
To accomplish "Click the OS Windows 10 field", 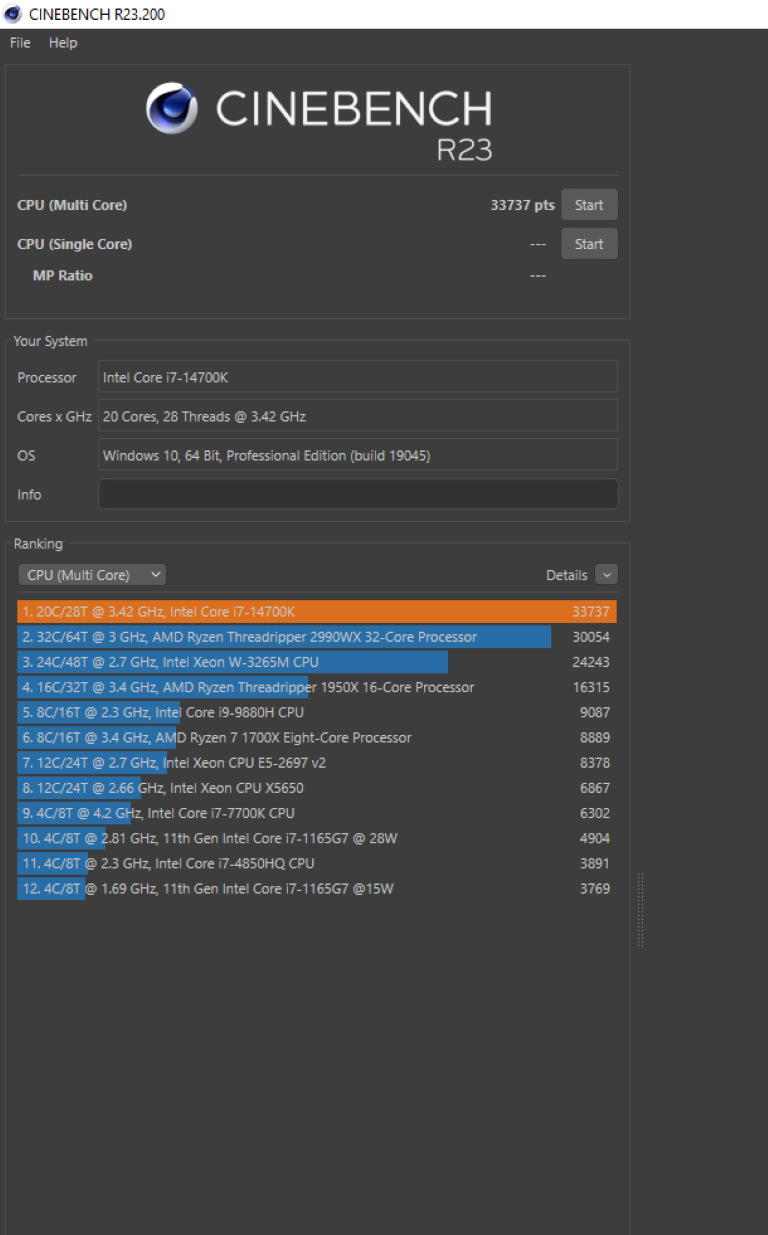I will 358,455.
